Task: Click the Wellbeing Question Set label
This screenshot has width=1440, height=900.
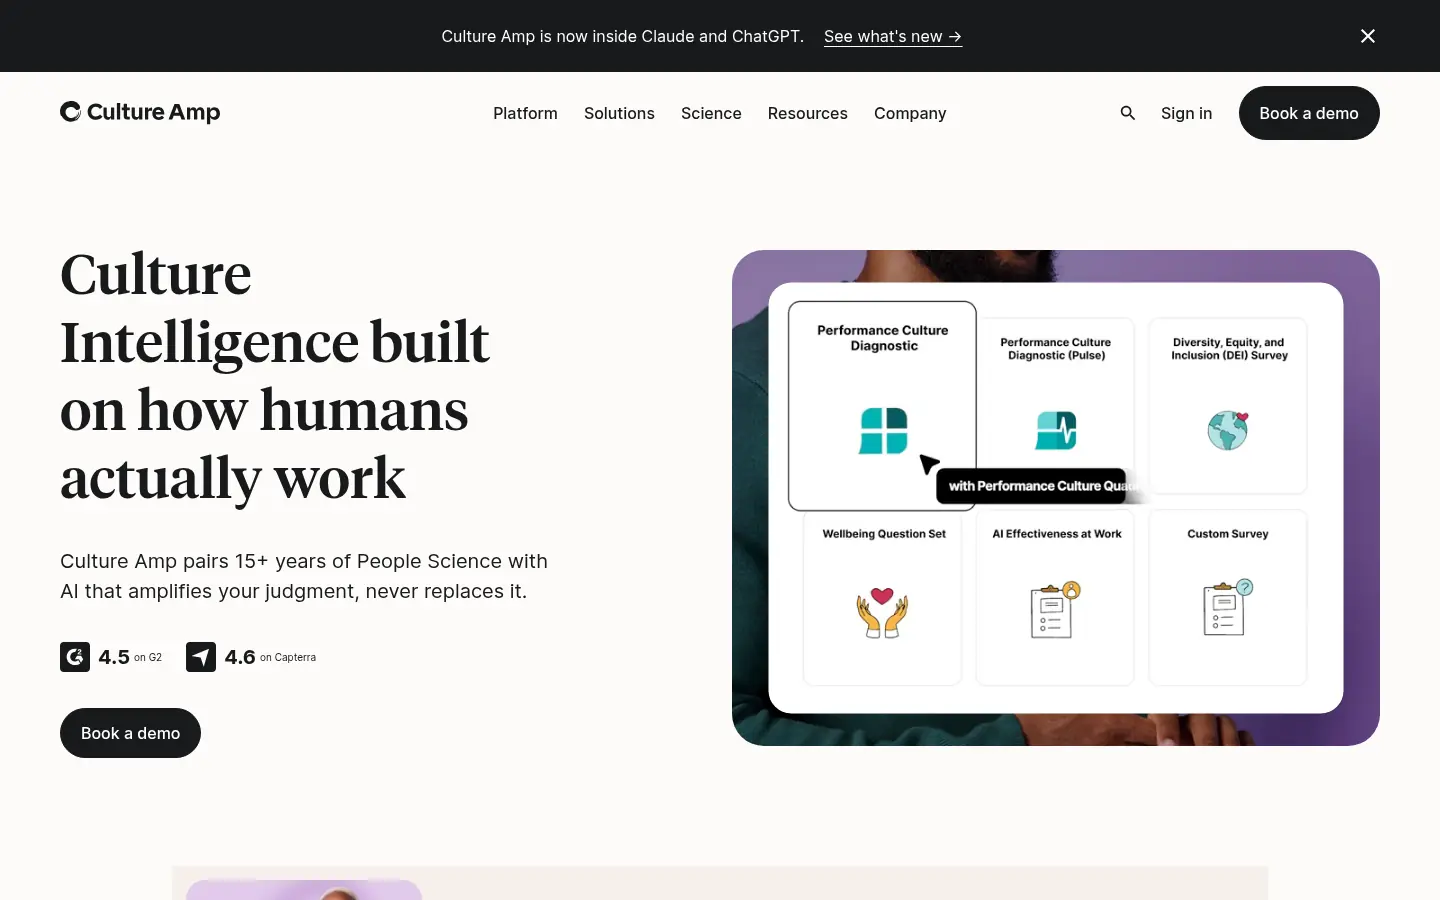Action: click(884, 534)
